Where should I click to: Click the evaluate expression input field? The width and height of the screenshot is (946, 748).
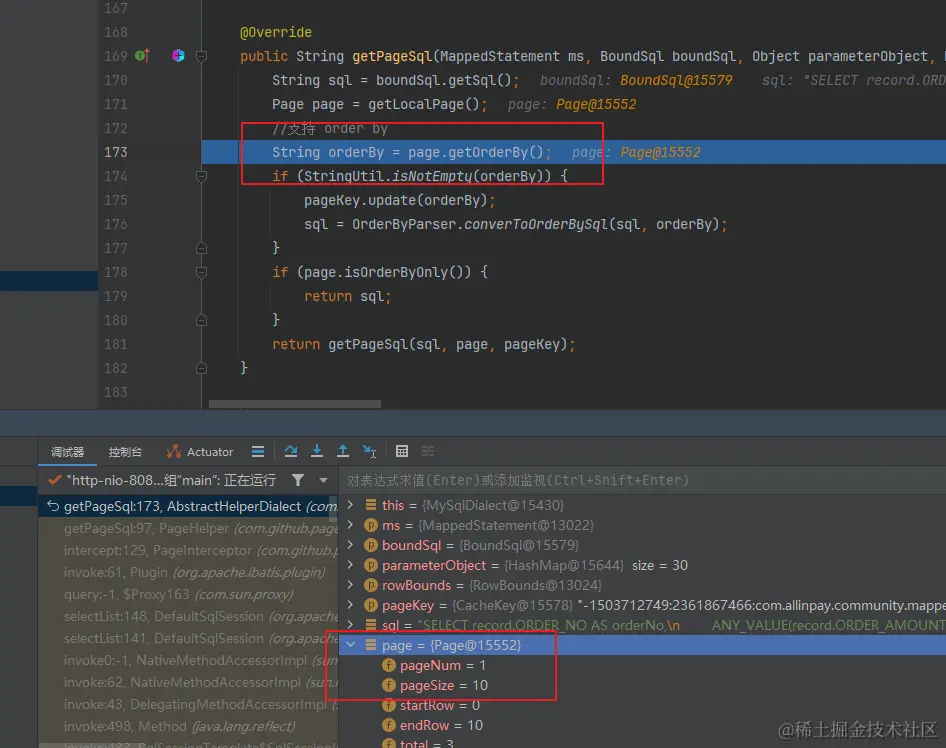pos(643,480)
